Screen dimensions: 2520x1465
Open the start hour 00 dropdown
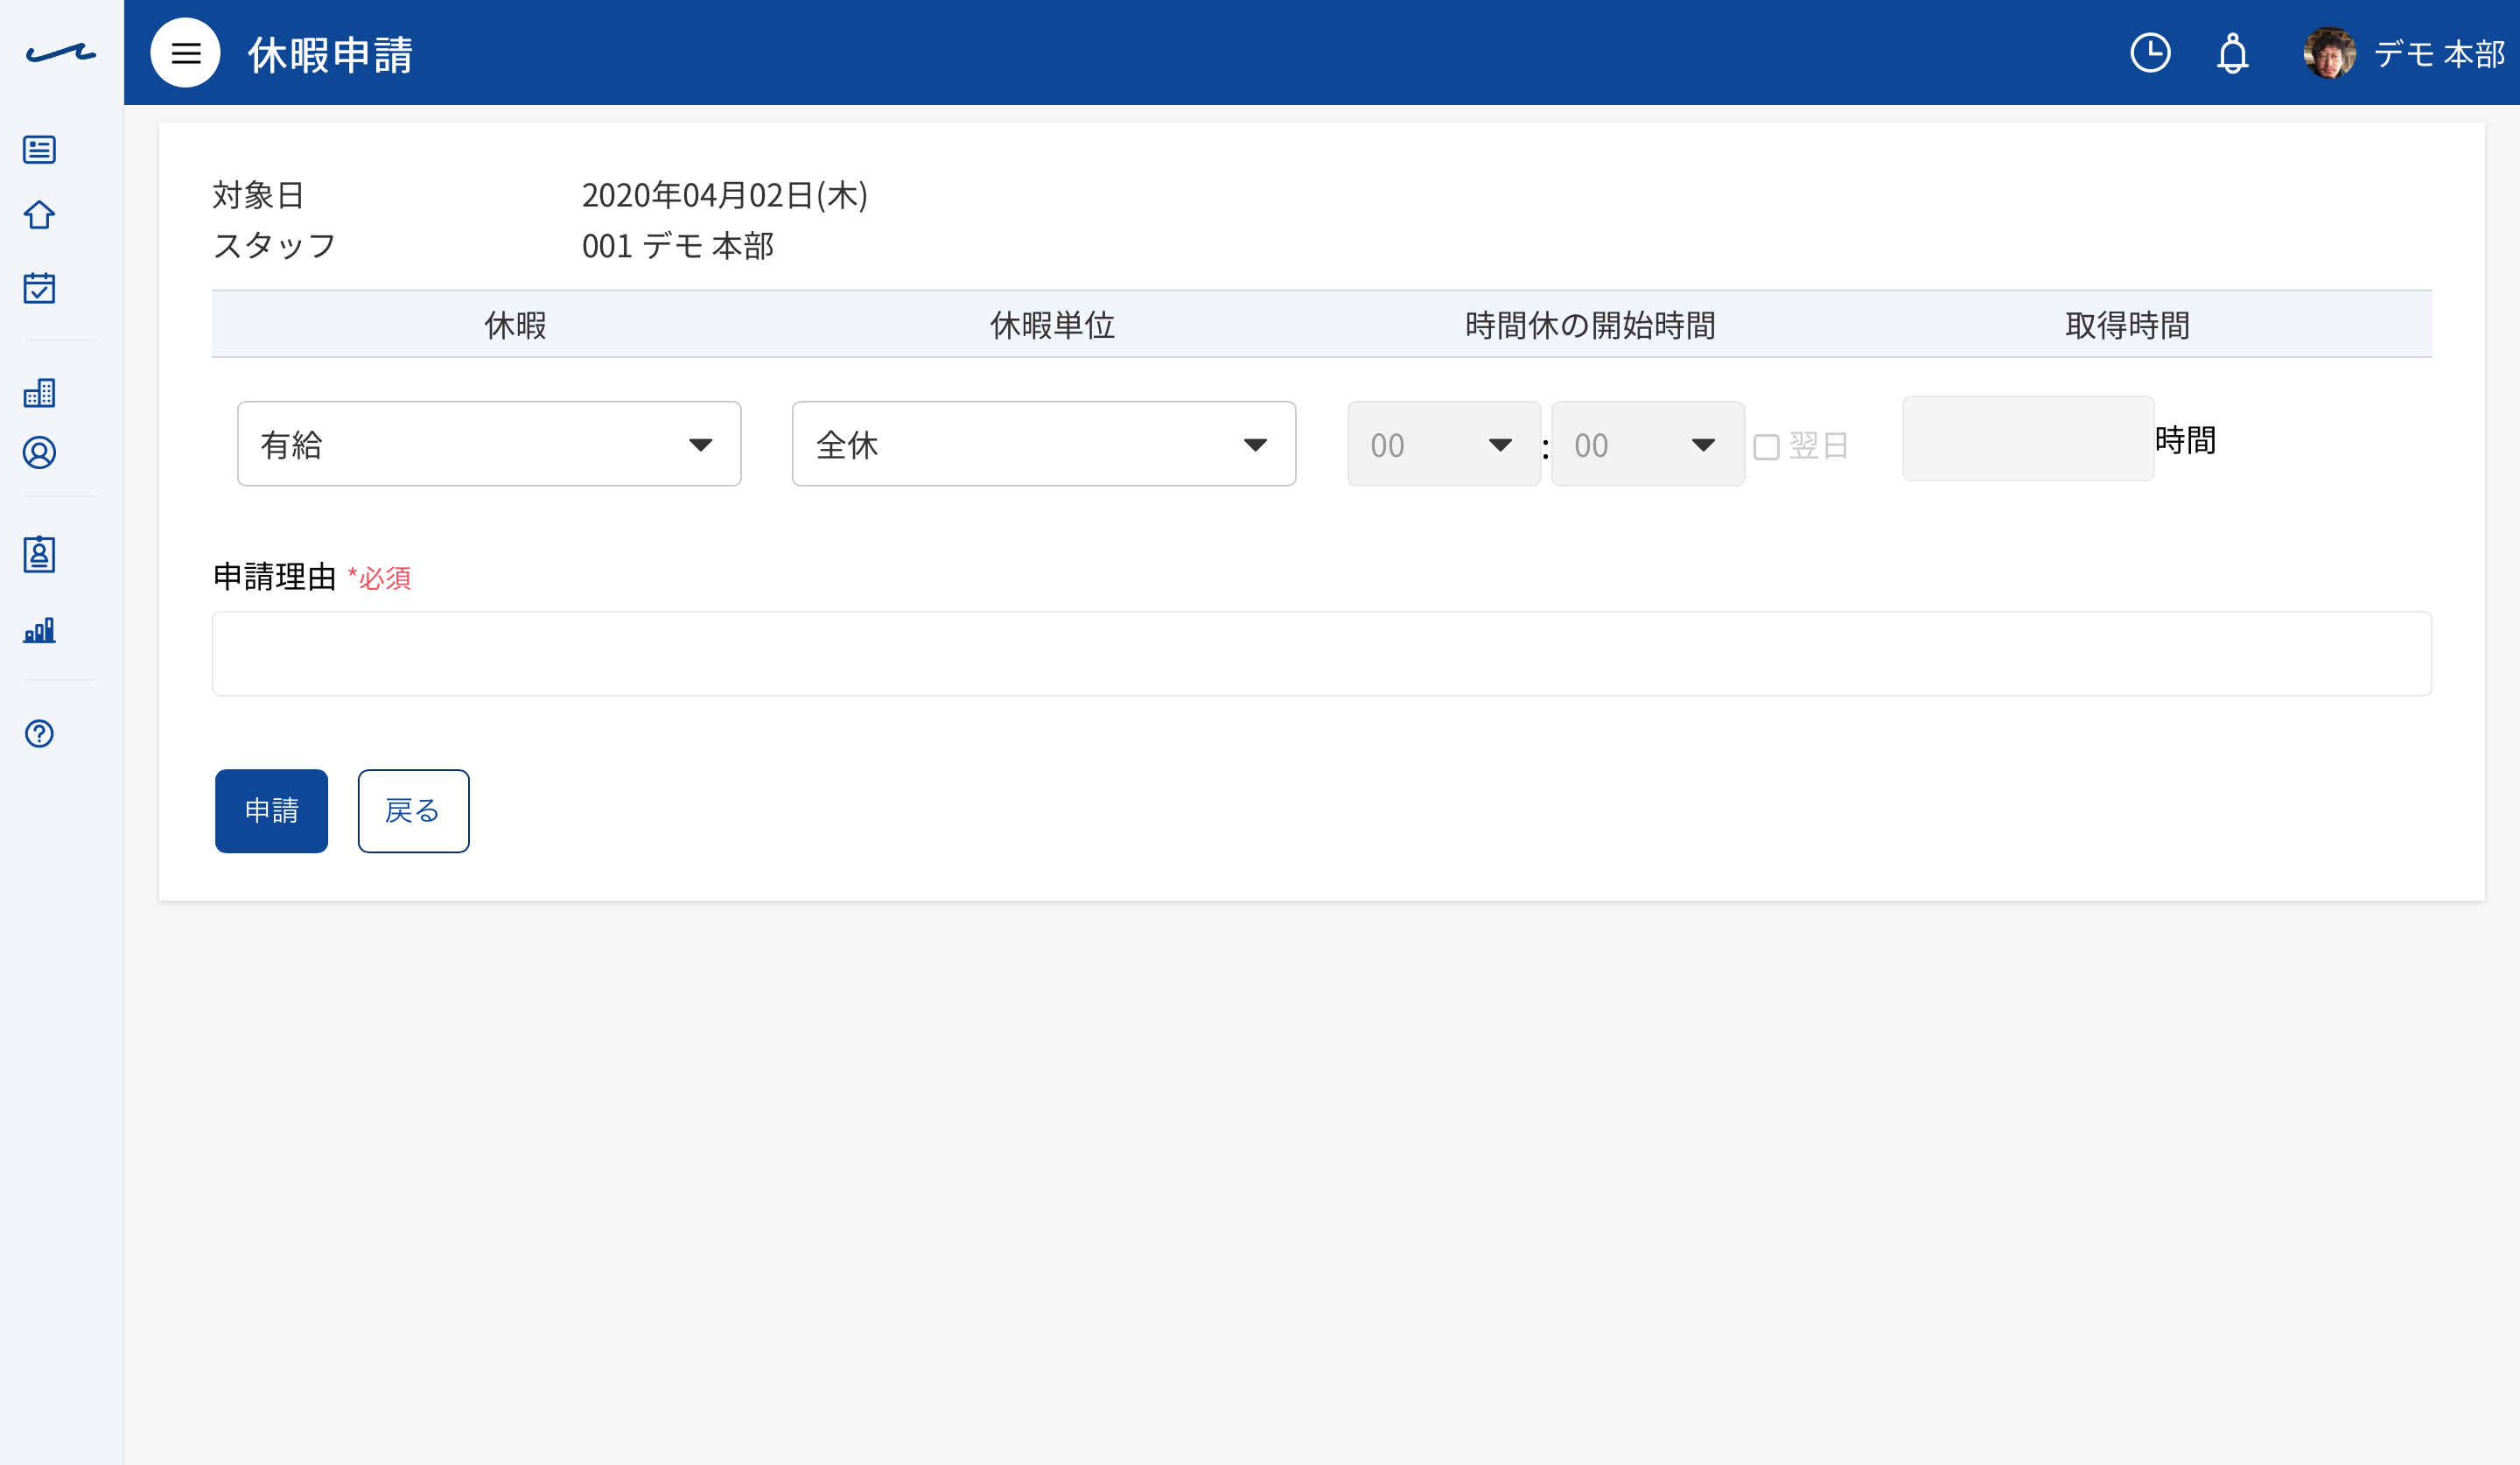[1444, 444]
